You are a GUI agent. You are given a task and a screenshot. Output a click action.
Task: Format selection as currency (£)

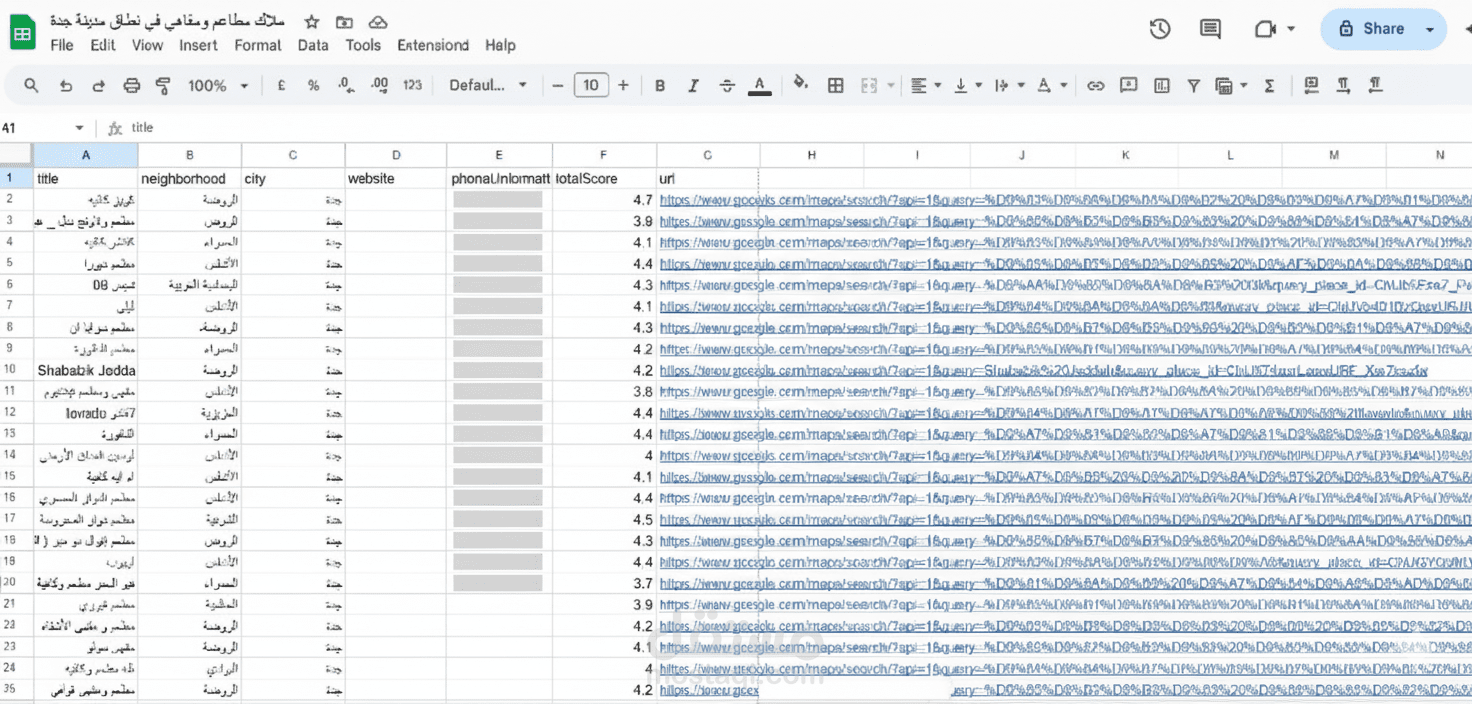[x=282, y=86]
